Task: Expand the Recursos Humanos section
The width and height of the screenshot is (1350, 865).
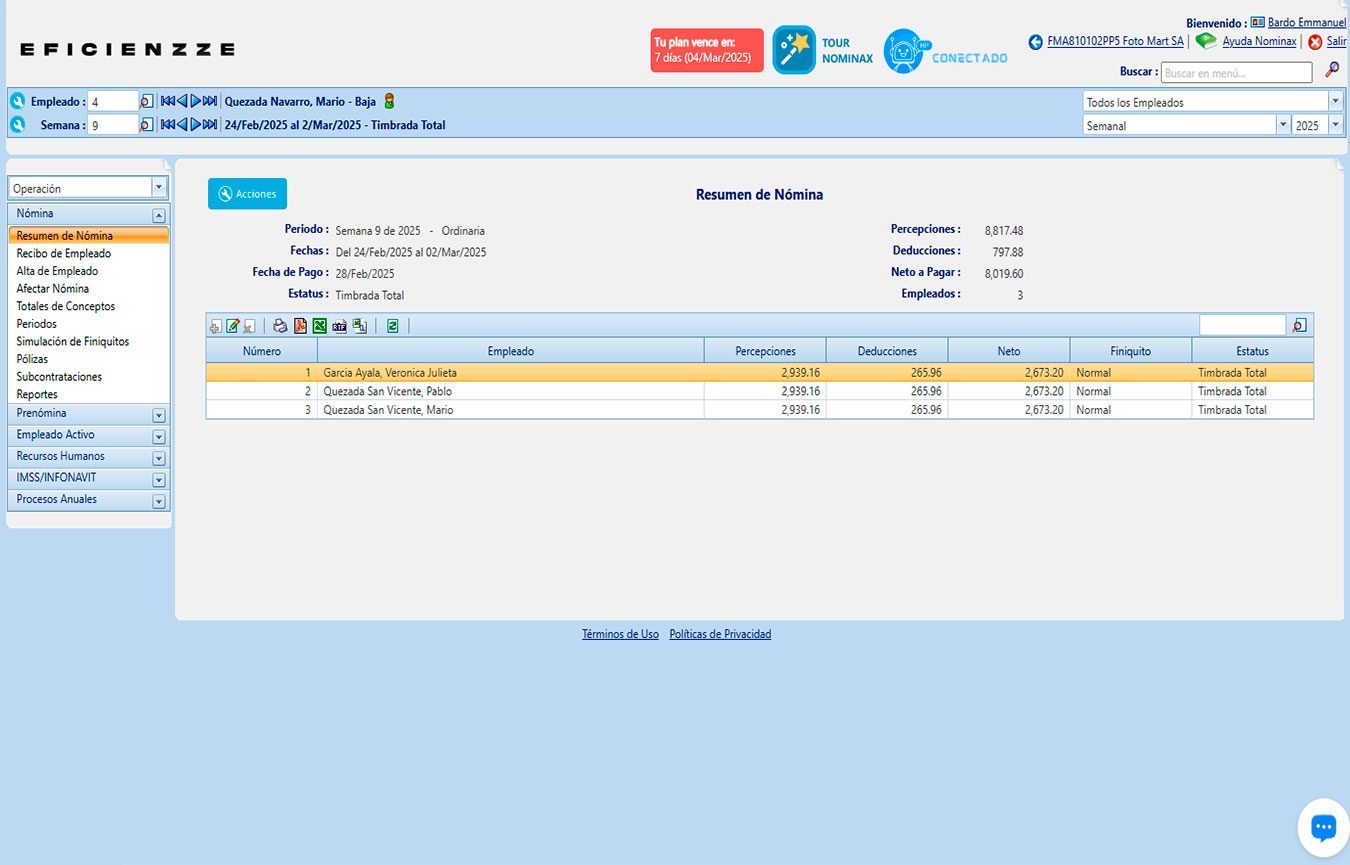Action: pos(158,458)
